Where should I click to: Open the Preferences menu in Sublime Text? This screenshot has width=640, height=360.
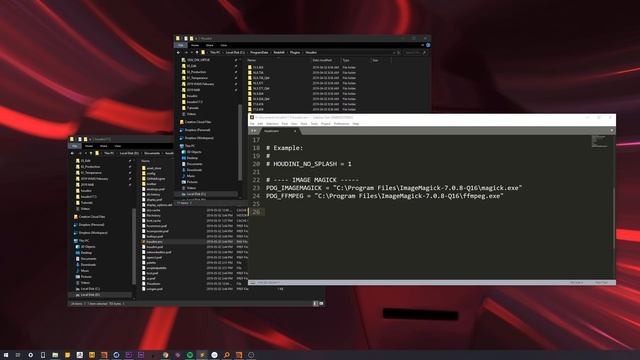pos(342,124)
